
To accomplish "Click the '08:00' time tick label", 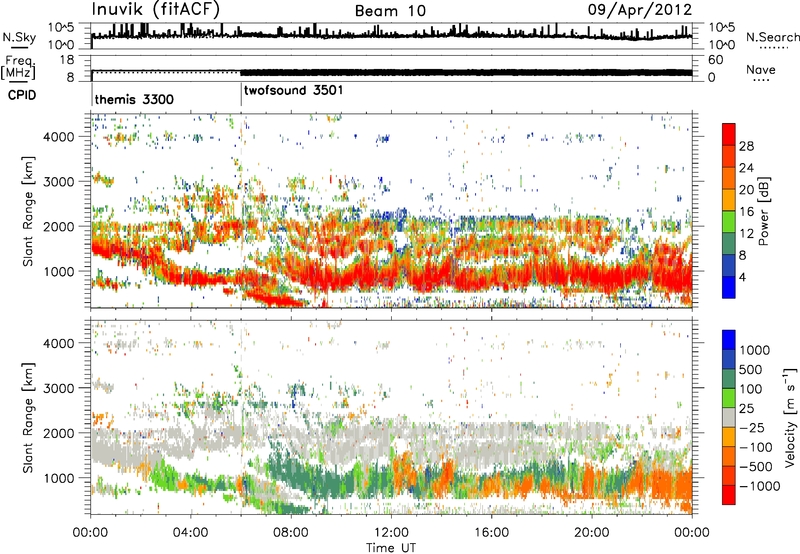I will pyautogui.click(x=291, y=533).
